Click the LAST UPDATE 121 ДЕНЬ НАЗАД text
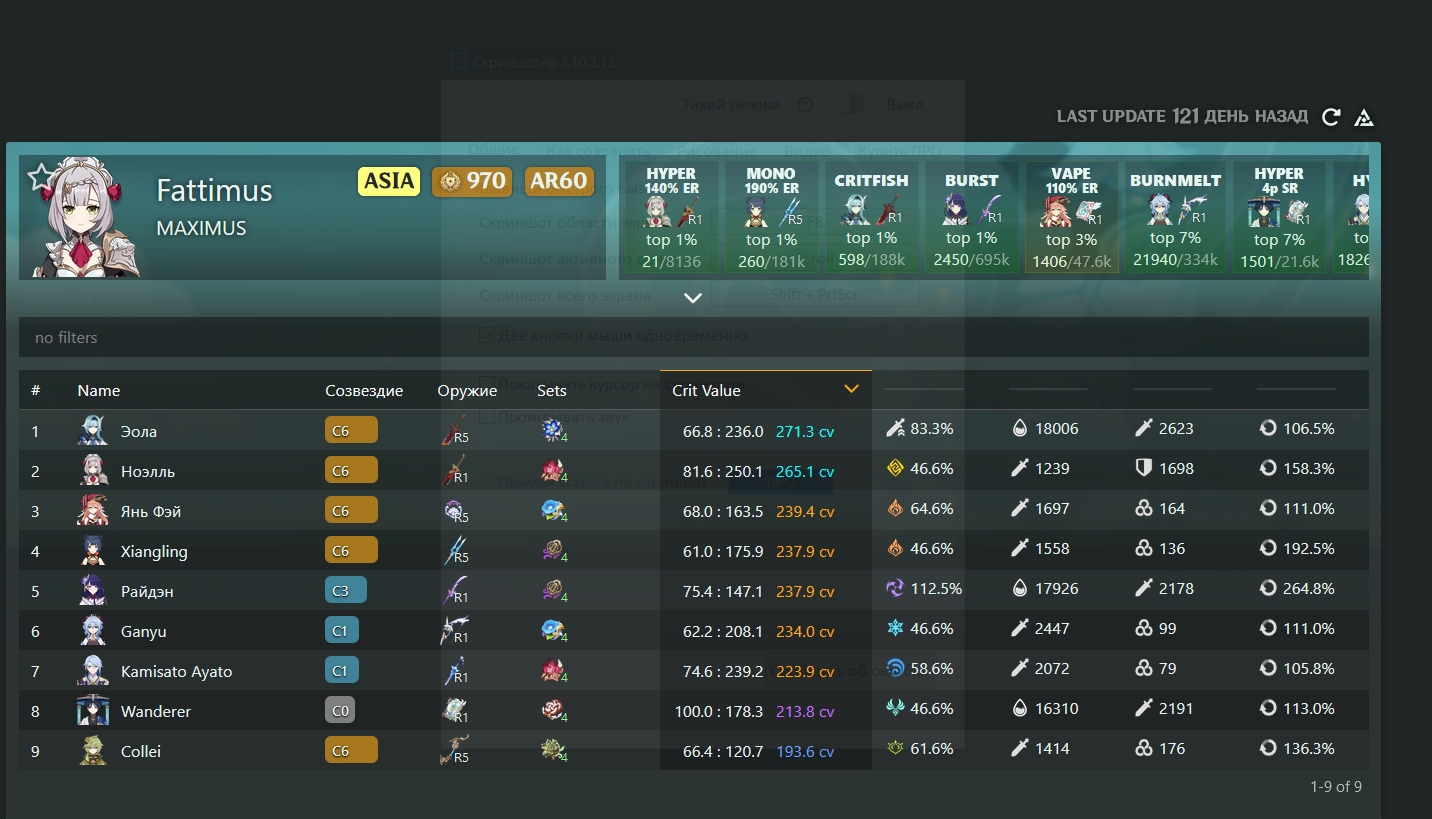The width and height of the screenshot is (1432, 819). (1182, 116)
